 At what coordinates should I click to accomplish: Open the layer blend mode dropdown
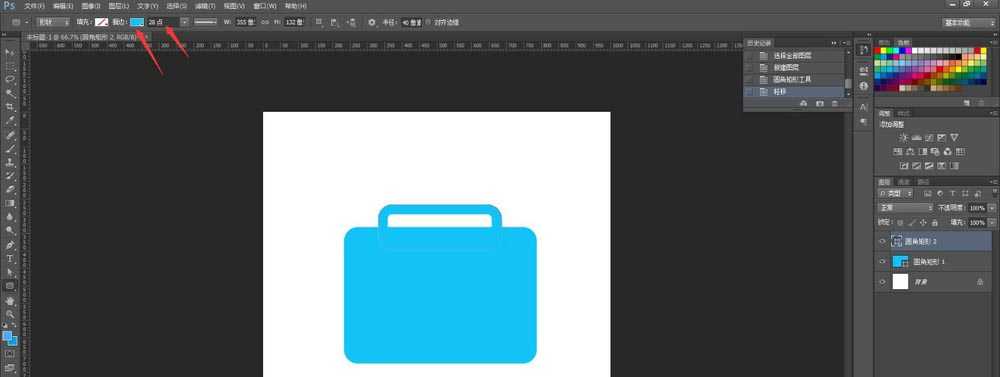pyautogui.click(x=906, y=208)
